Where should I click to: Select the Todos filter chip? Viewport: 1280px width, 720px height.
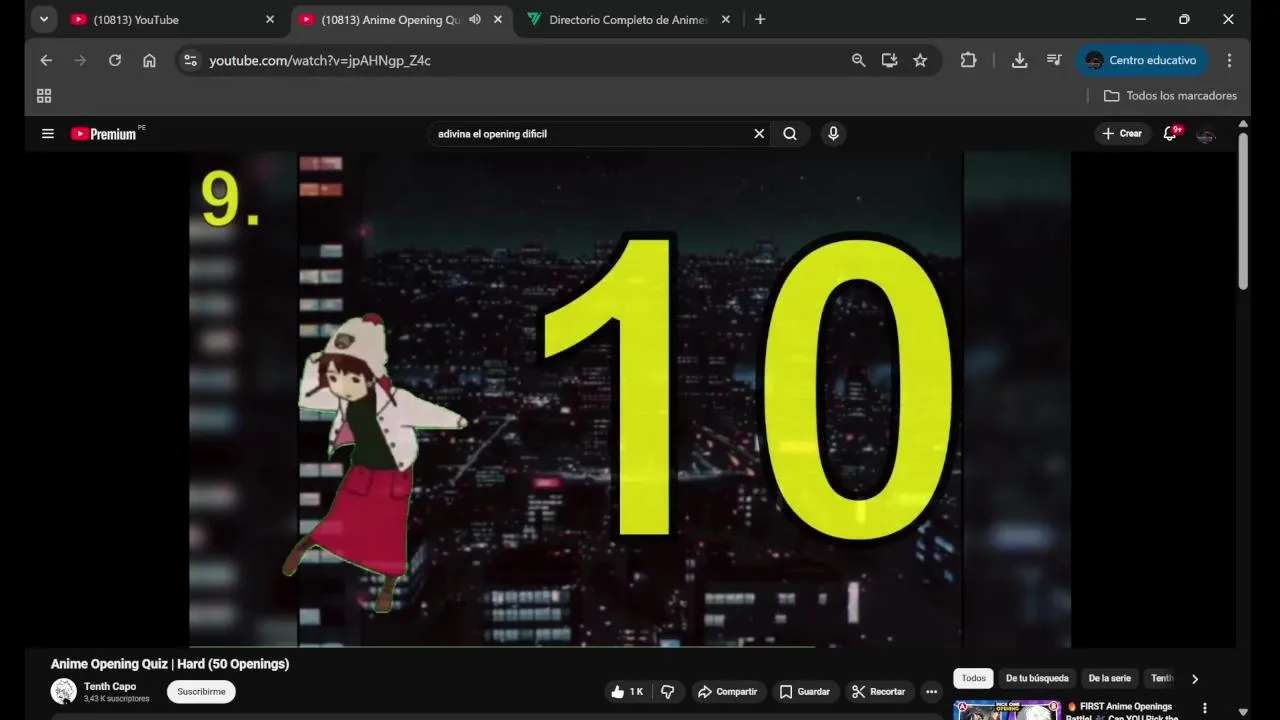click(973, 678)
